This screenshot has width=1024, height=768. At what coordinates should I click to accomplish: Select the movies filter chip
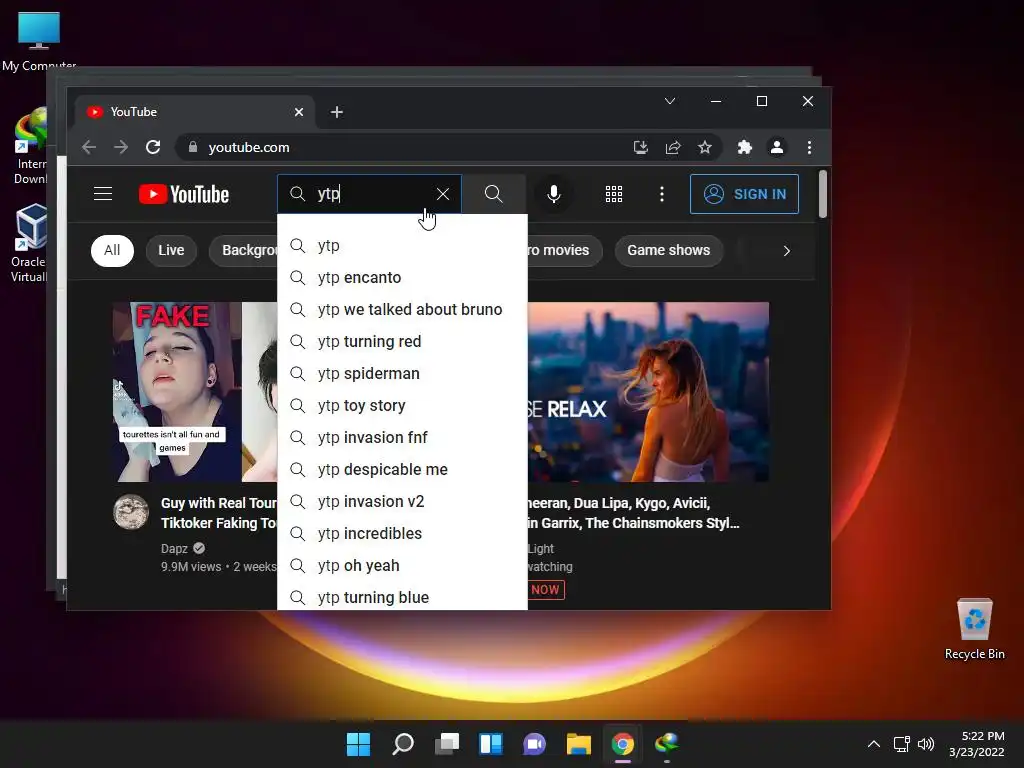pyautogui.click(x=564, y=251)
